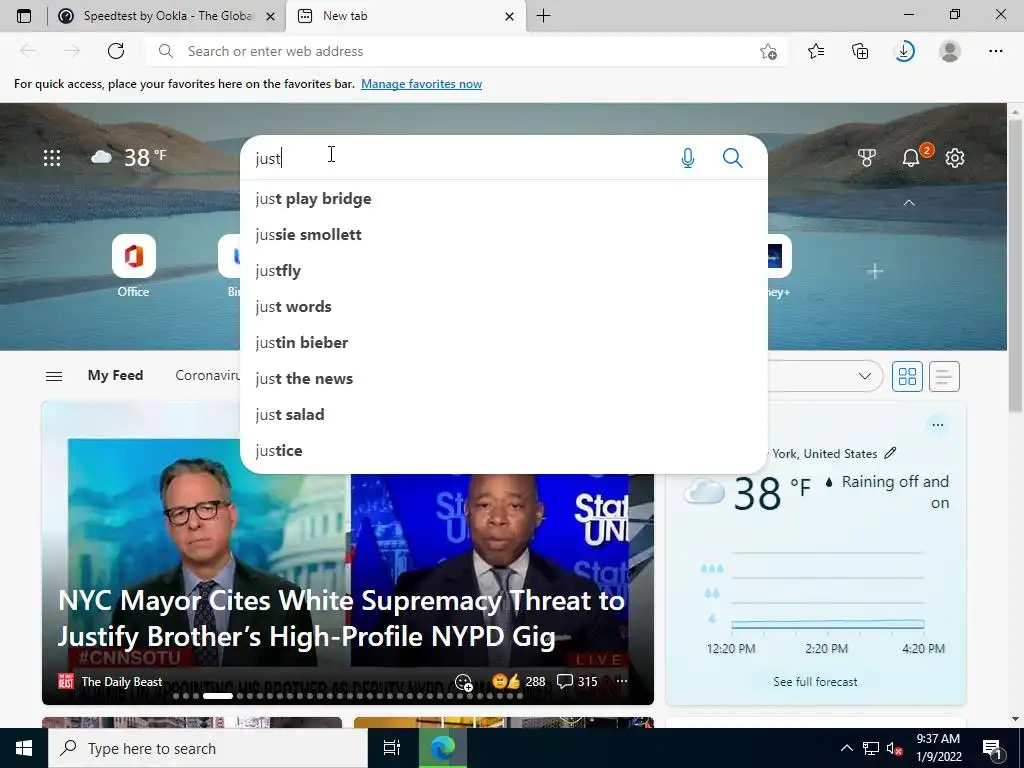The height and width of the screenshot is (768, 1024).
Task: Add a new quick link with the plus icon
Action: pos(875,271)
